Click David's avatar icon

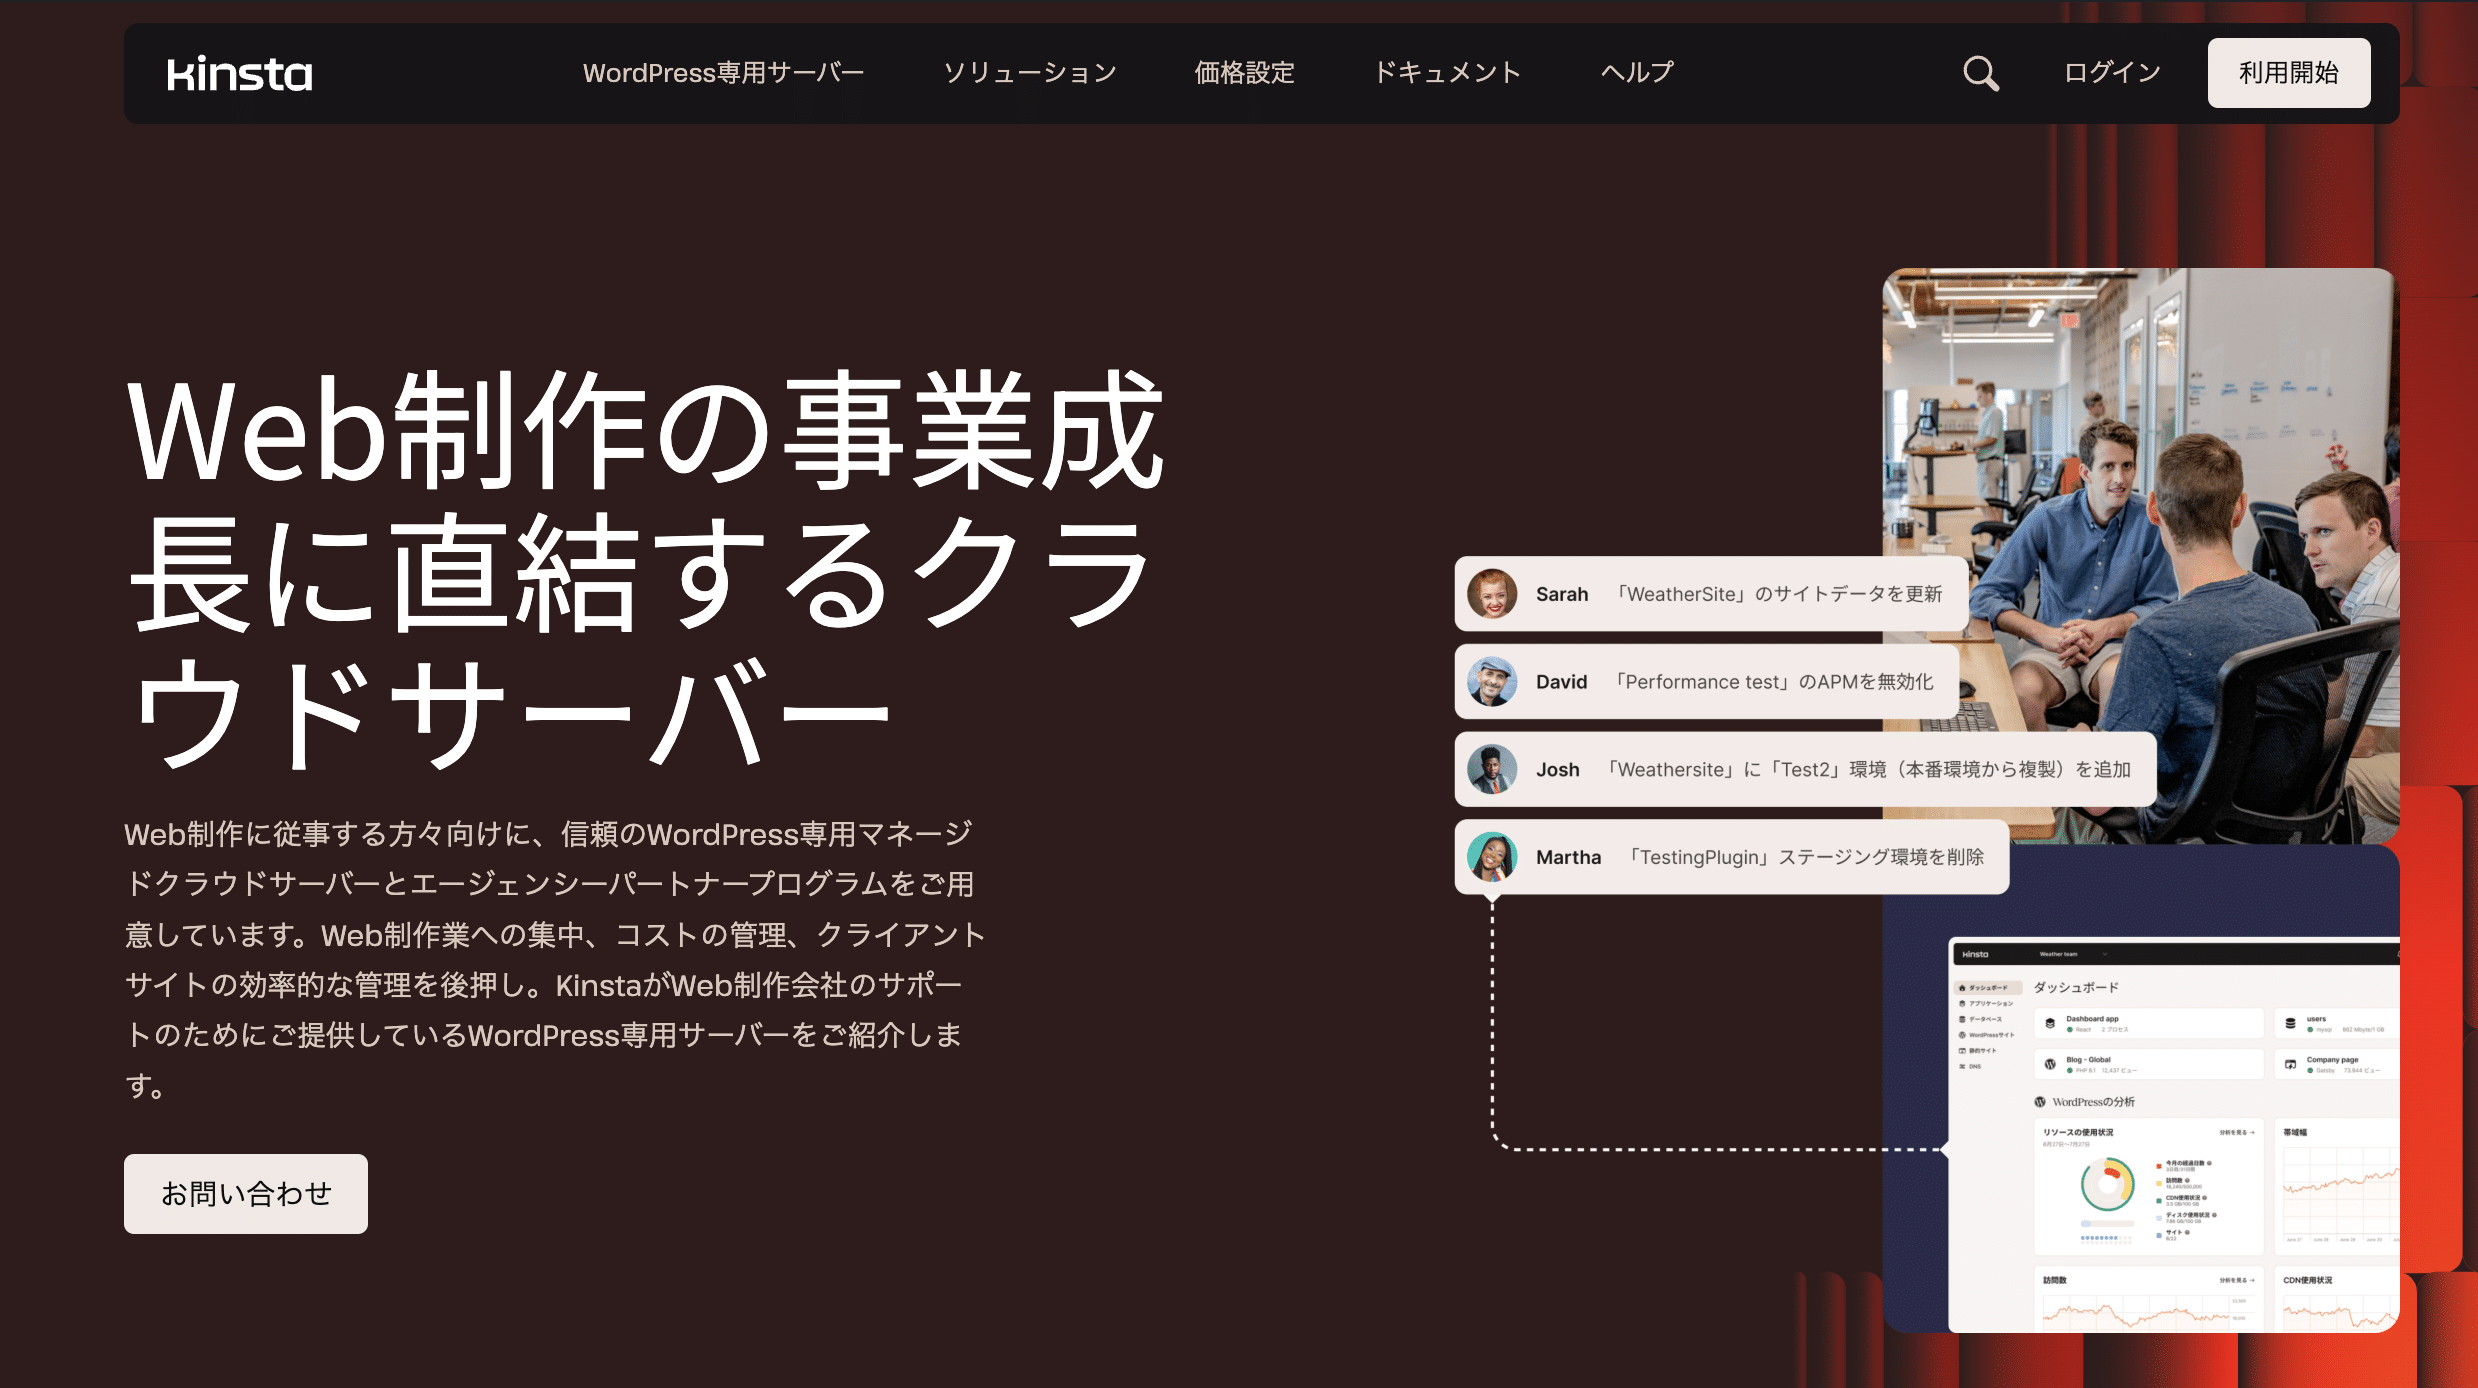point(1492,682)
